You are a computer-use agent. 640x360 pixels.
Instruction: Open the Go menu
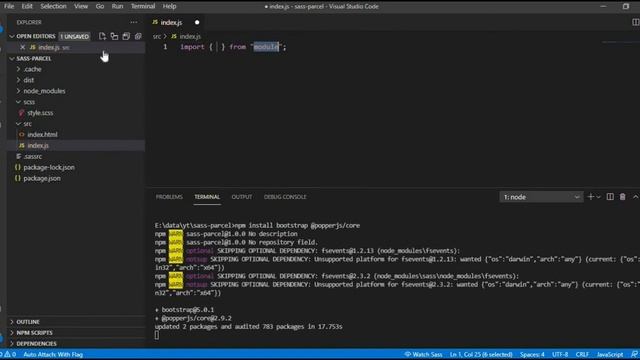(x=100, y=6)
